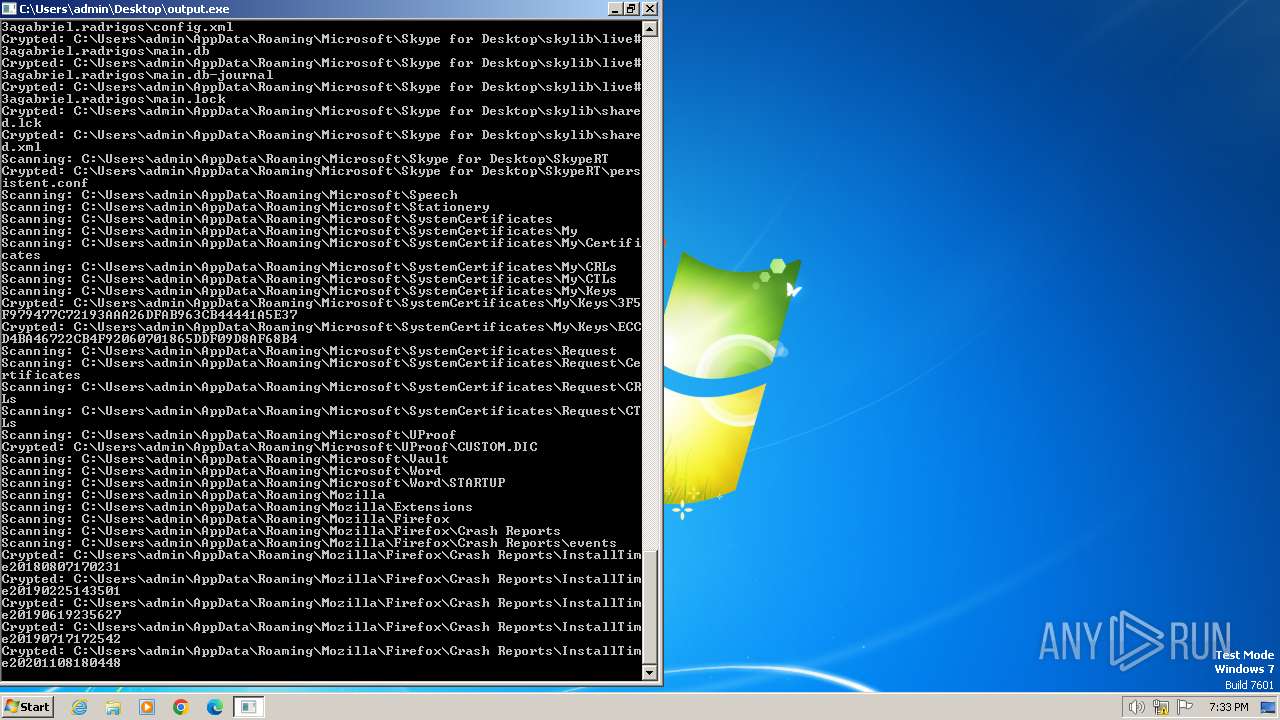This screenshot has width=1280, height=720.
Task: Open the Action Center flag icon
Action: pyautogui.click(x=1185, y=707)
